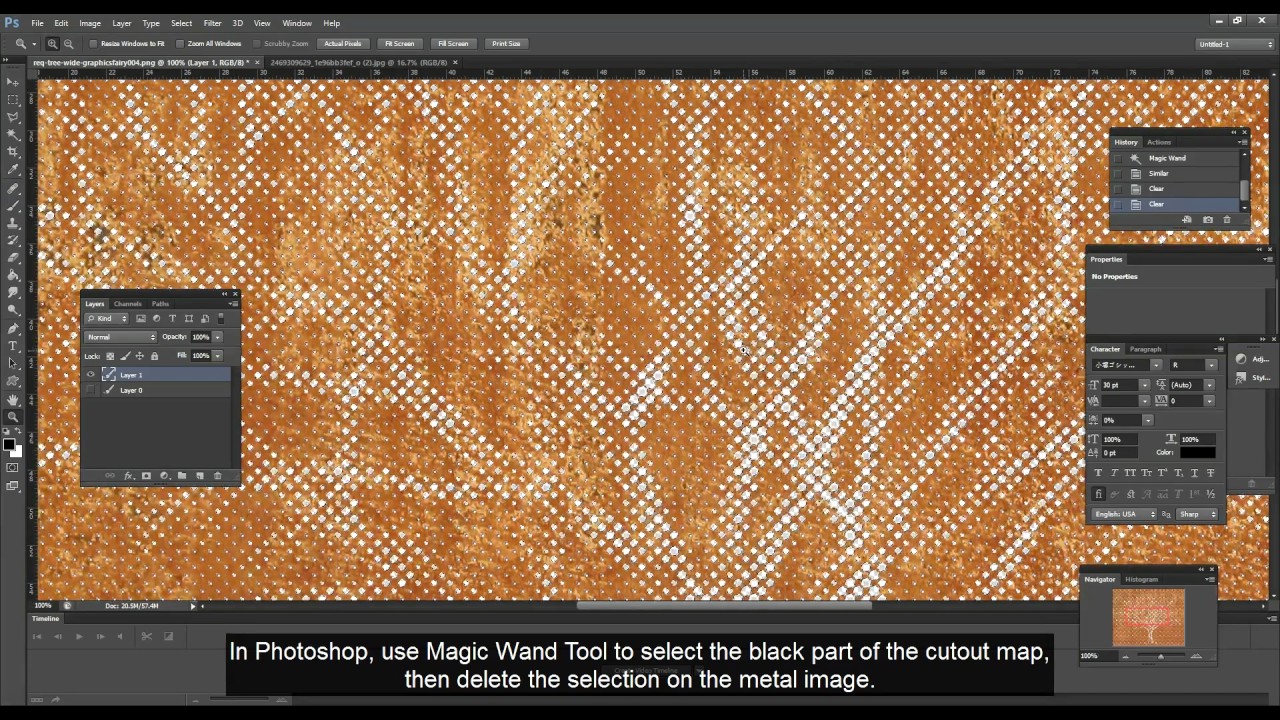Lock transparent pixels on layer

click(x=110, y=356)
